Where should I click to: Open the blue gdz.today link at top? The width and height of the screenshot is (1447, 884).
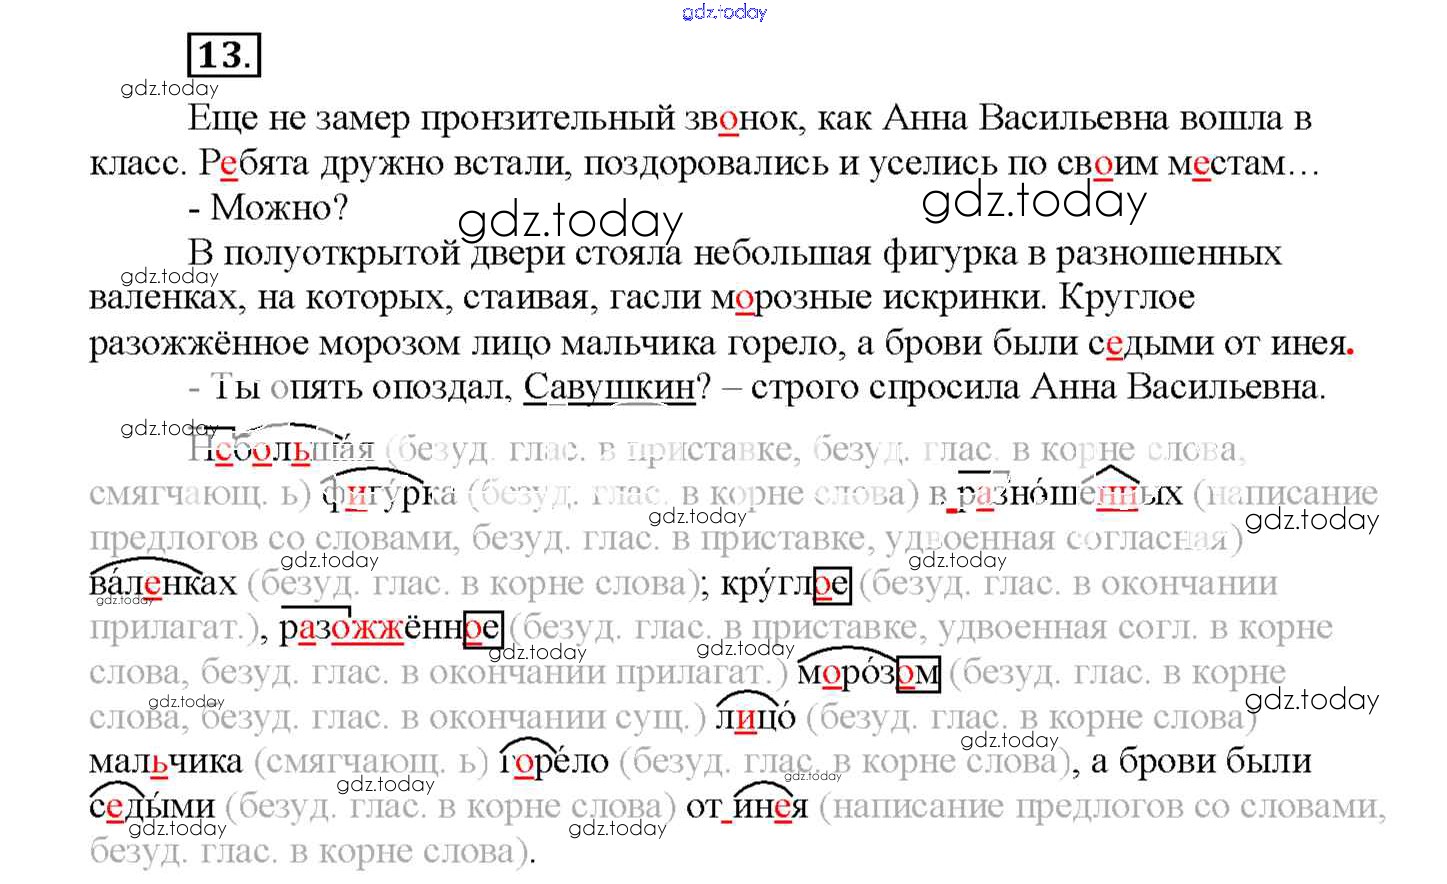724,12
